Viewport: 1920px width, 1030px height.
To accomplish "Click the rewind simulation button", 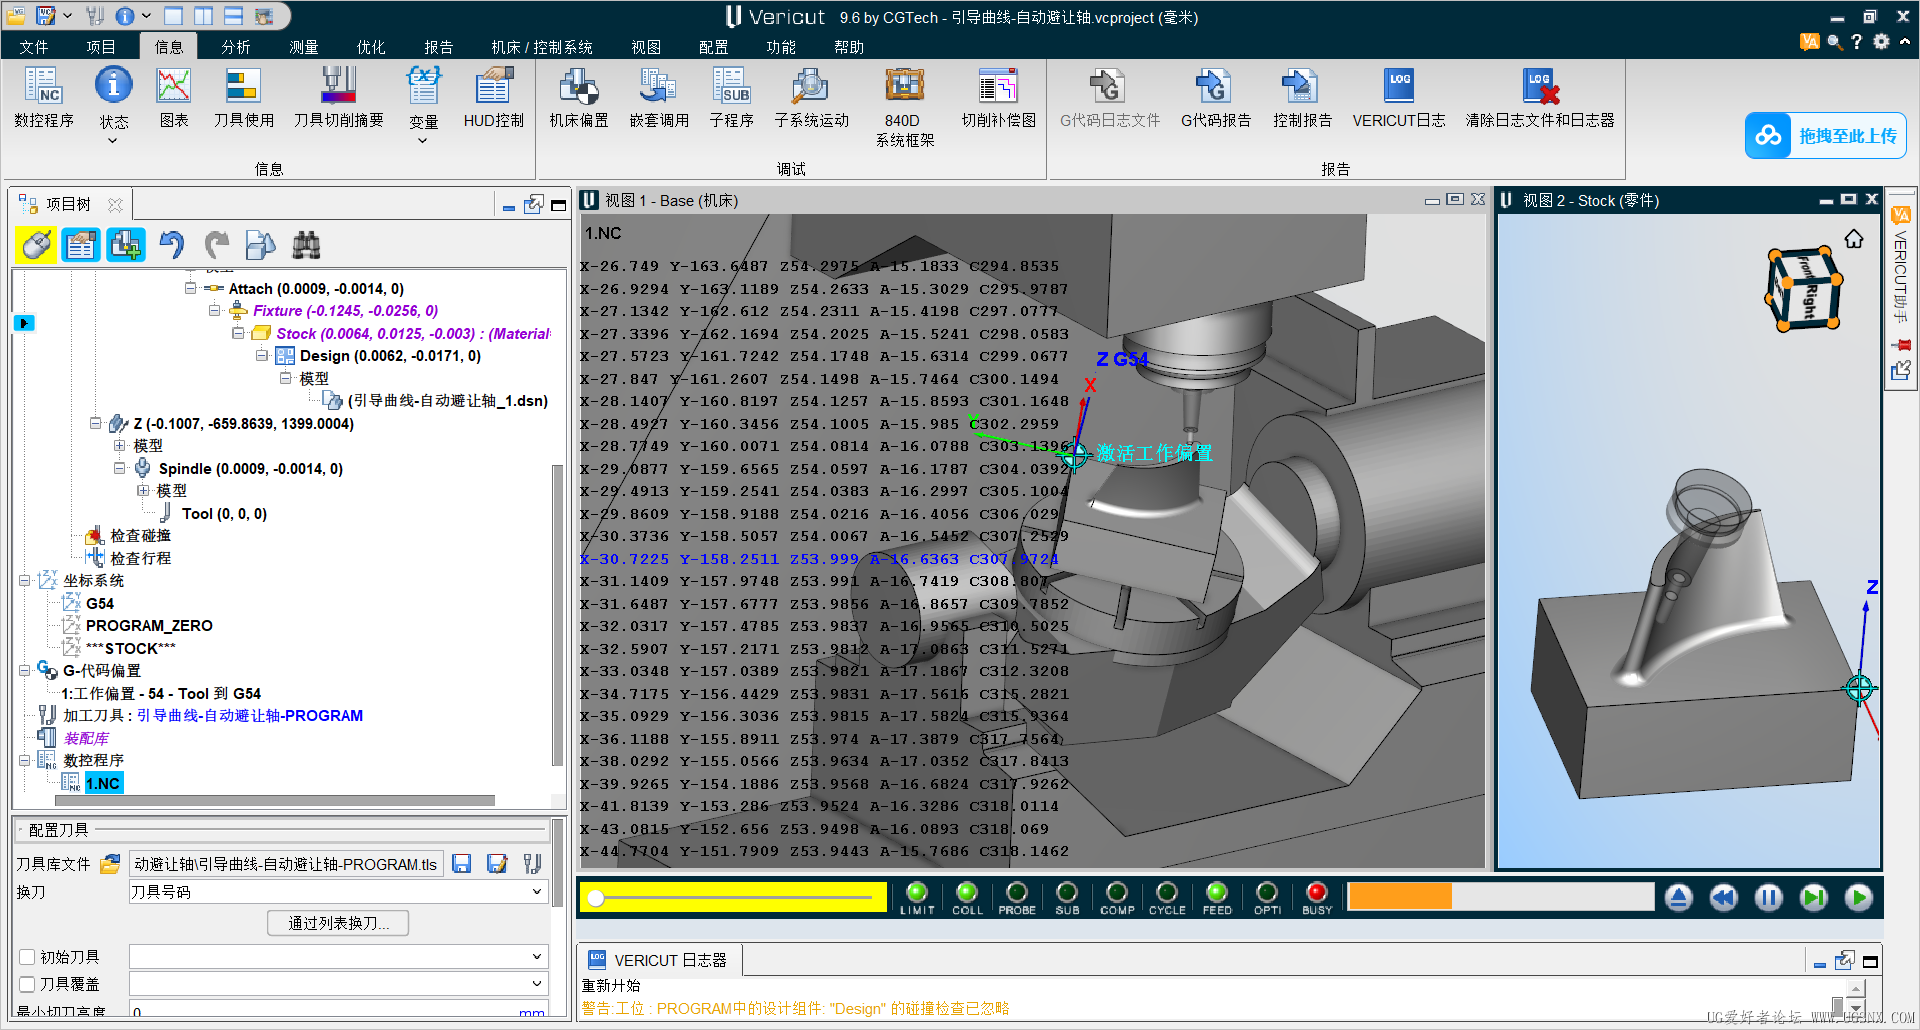I will [1724, 898].
